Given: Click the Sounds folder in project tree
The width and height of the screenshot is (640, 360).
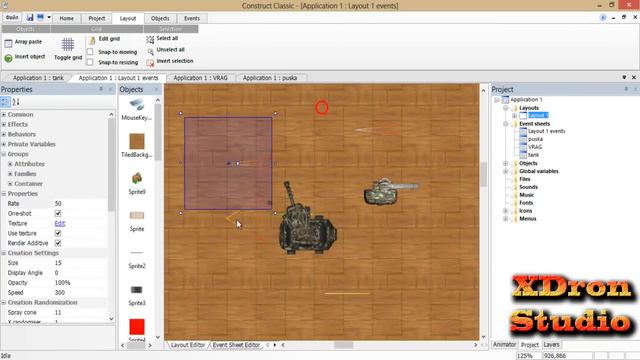Looking at the screenshot, I should (x=528, y=187).
